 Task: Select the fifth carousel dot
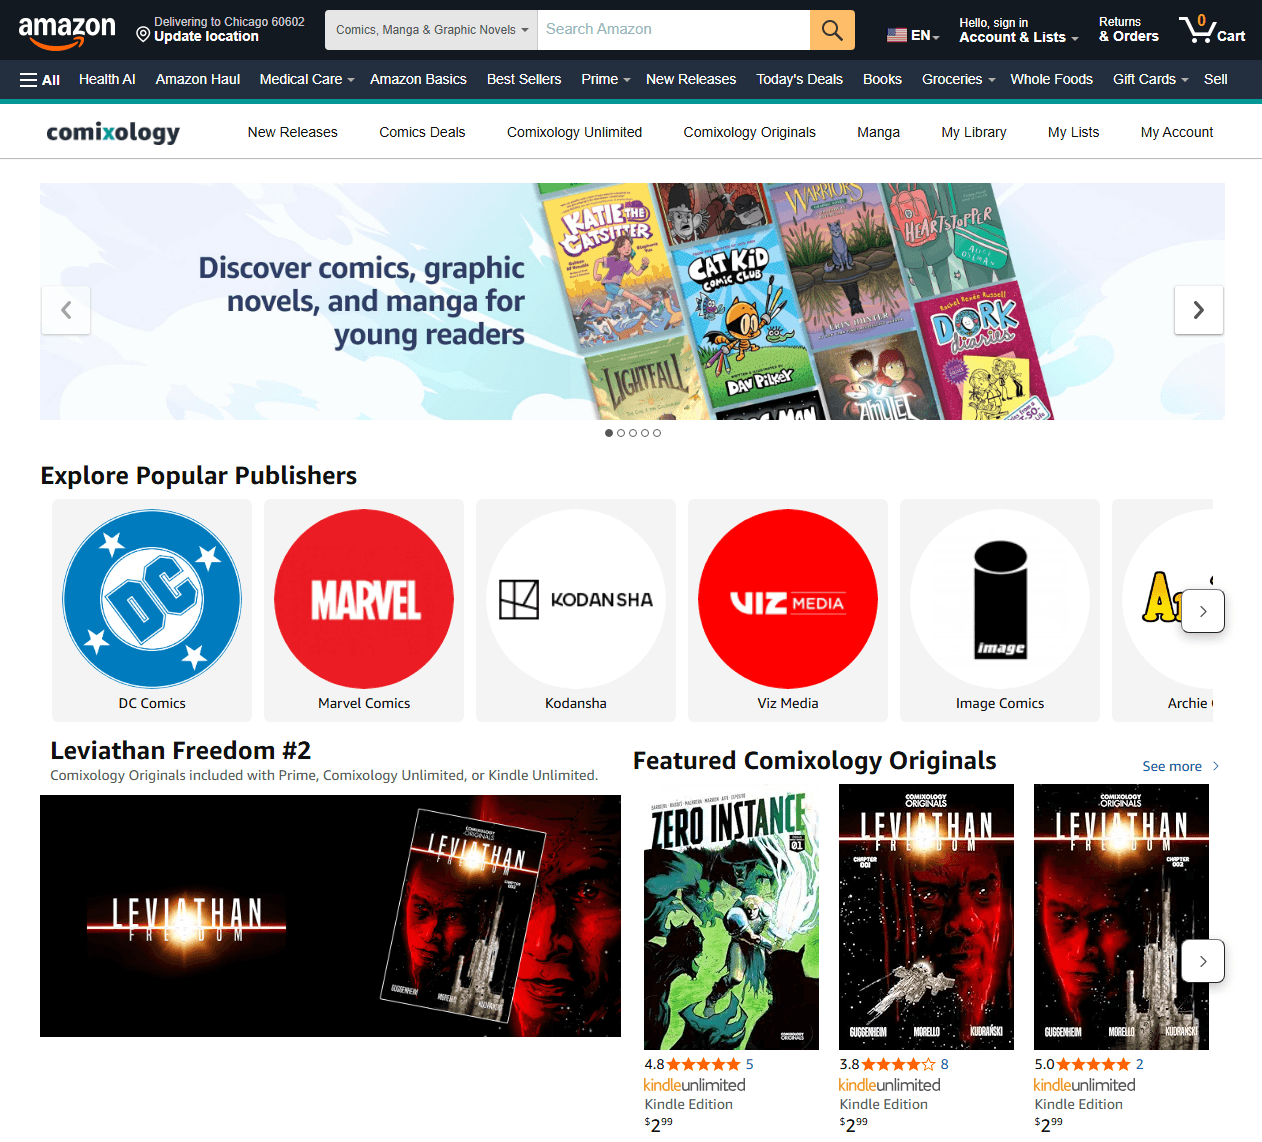pyautogui.click(x=657, y=433)
